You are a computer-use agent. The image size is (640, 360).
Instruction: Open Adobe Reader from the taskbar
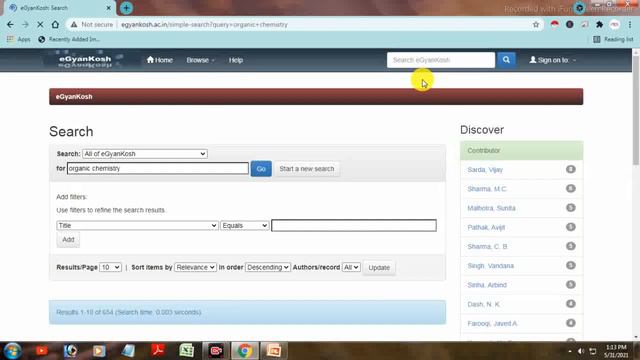click(x=158, y=351)
